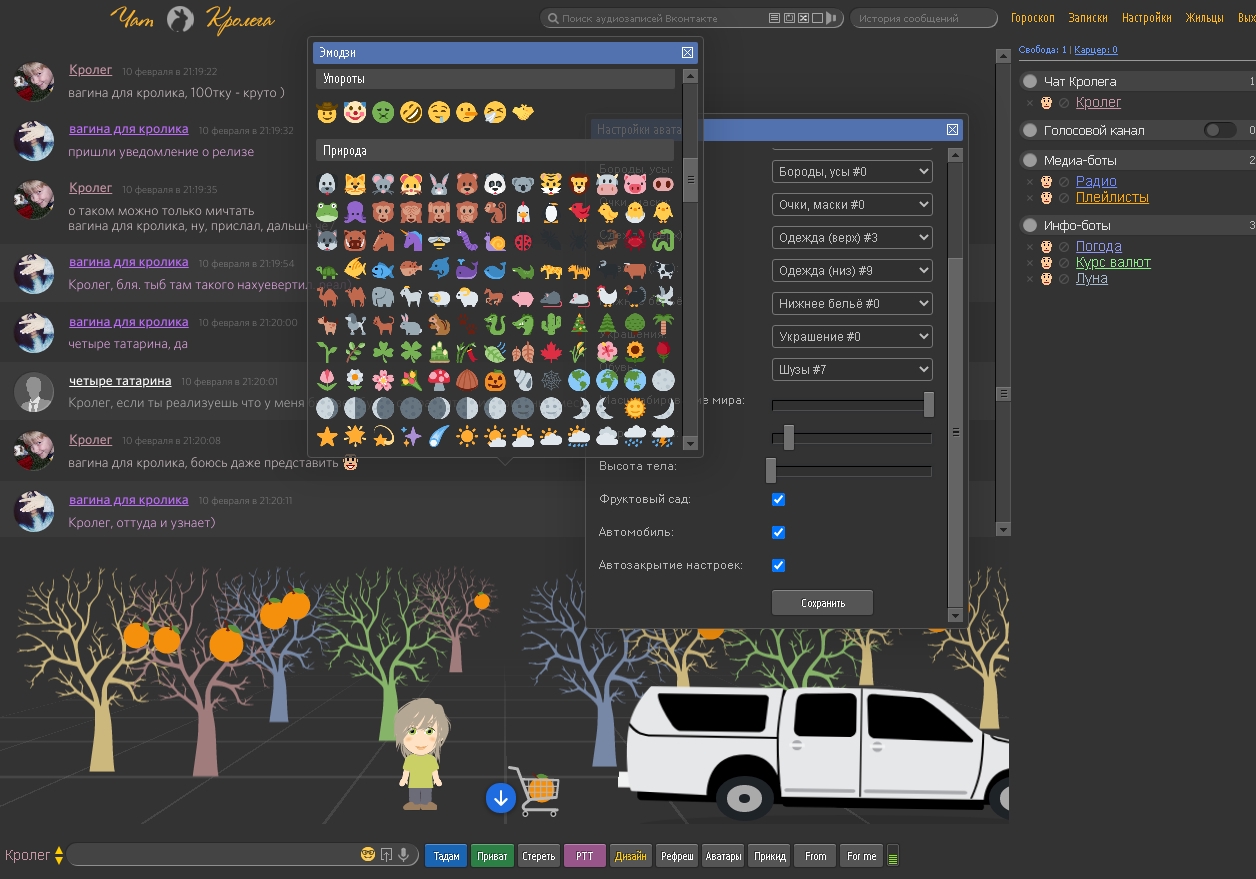The width and height of the screenshot is (1256, 879).
Task: Open the Одежда (низ) #9 dropdown
Action: [x=852, y=271]
